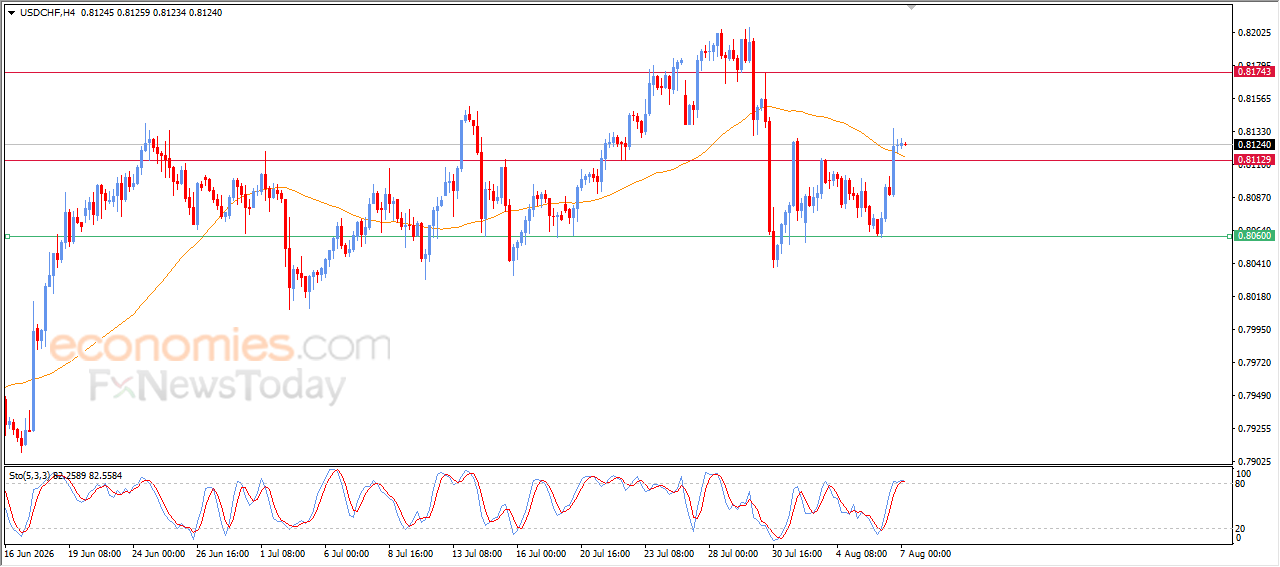Screen dimensions: 1280x567
Task: Select the left handle of the green line
Action: point(7,236)
